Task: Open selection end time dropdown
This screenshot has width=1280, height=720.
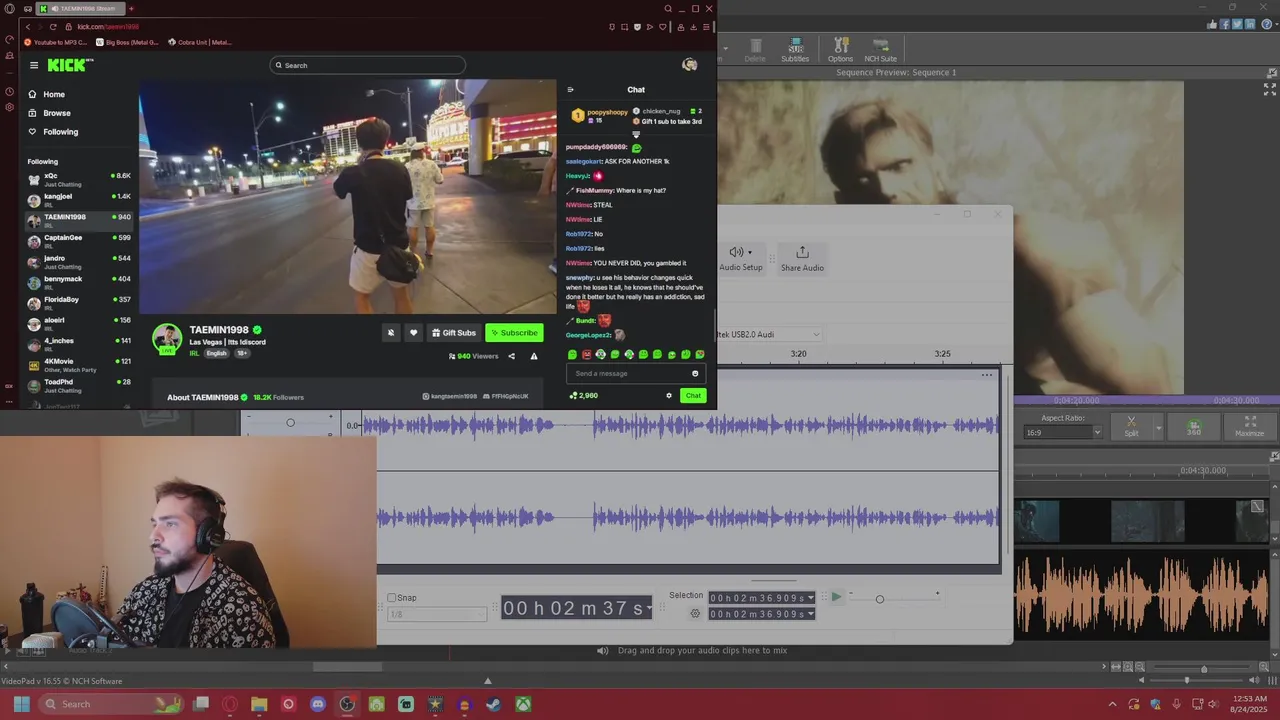Action: tap(810, 614)
